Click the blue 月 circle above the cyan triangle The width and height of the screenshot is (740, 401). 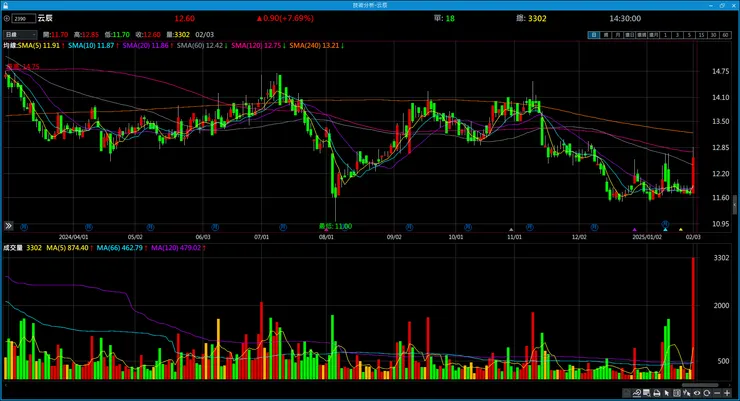click(x=665, y=223)
